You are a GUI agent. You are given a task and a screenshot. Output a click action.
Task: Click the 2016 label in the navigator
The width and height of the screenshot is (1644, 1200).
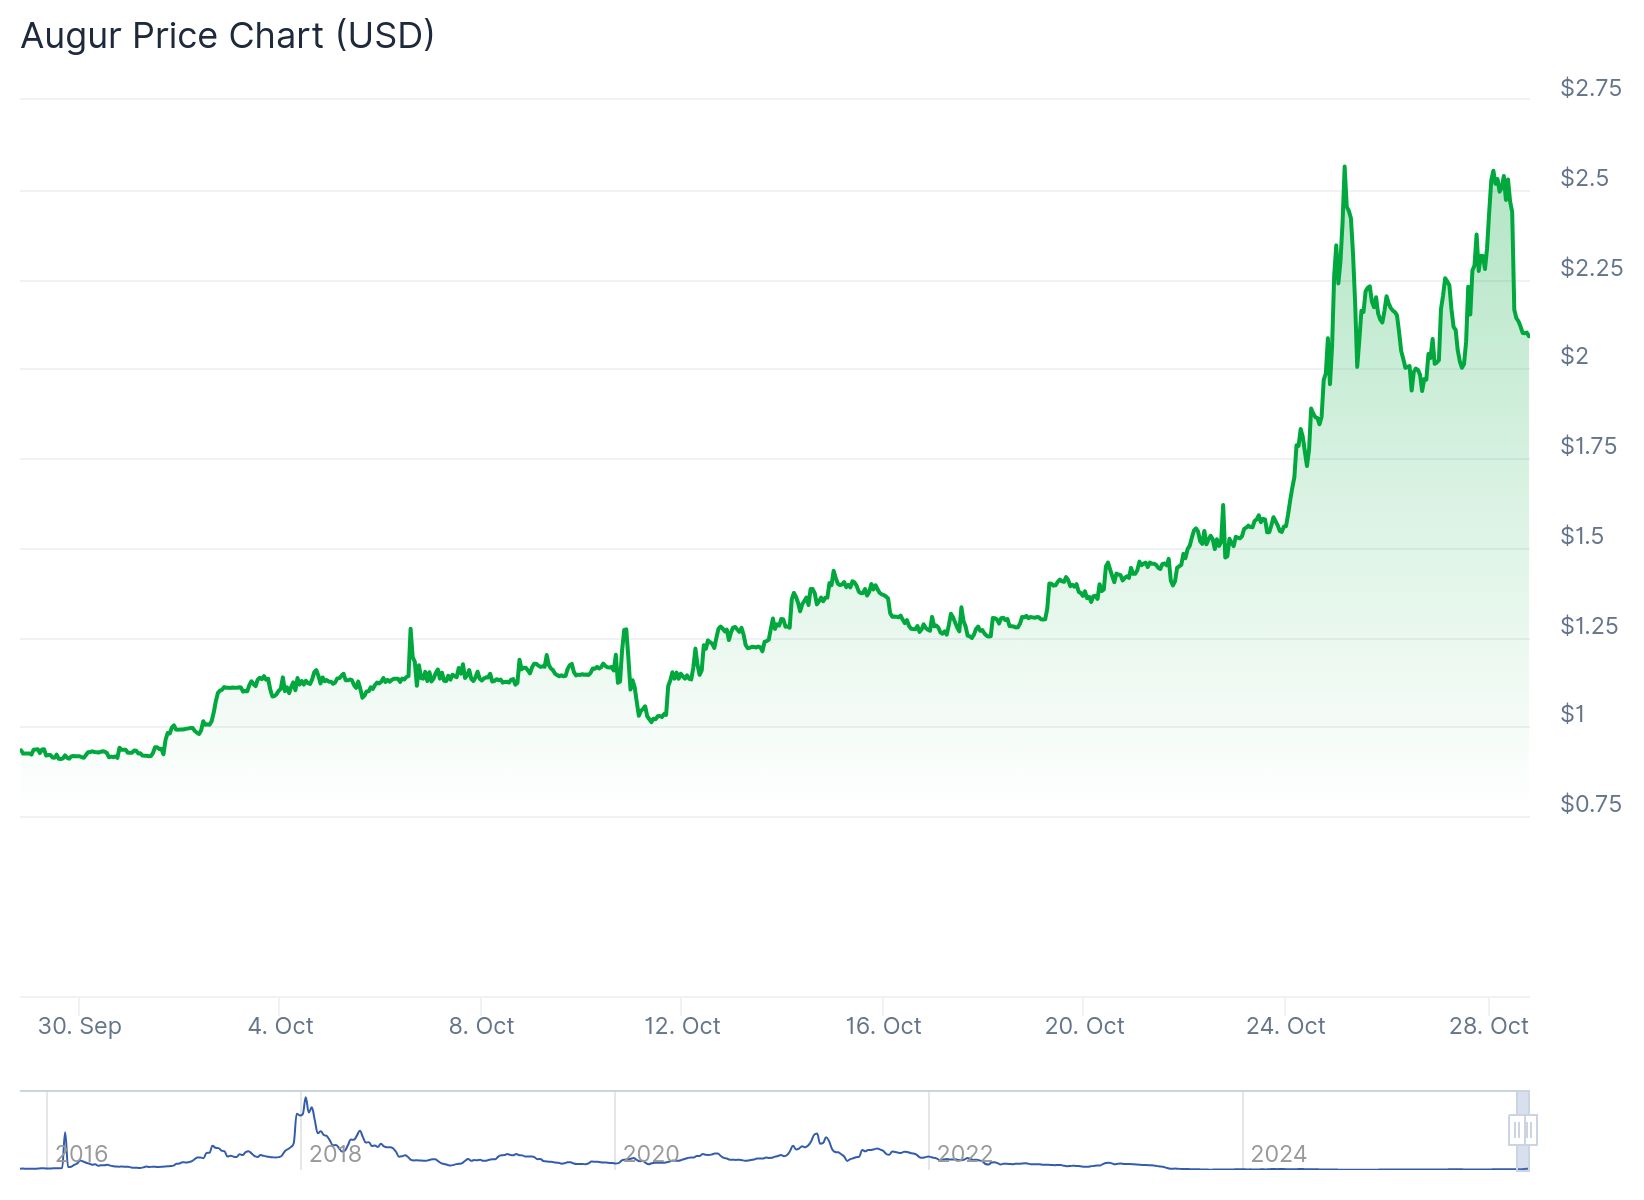click(82, 1154)
